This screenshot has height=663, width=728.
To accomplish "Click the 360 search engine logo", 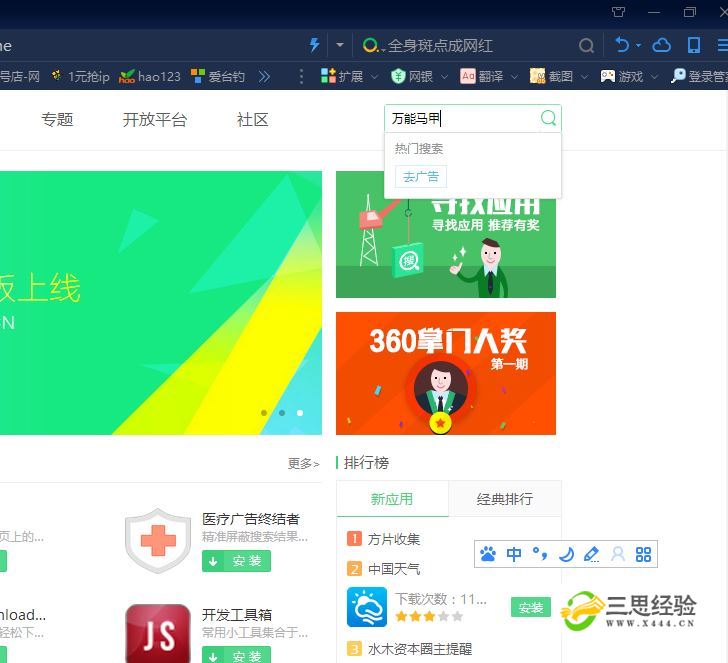I will [x=370, y=46].
